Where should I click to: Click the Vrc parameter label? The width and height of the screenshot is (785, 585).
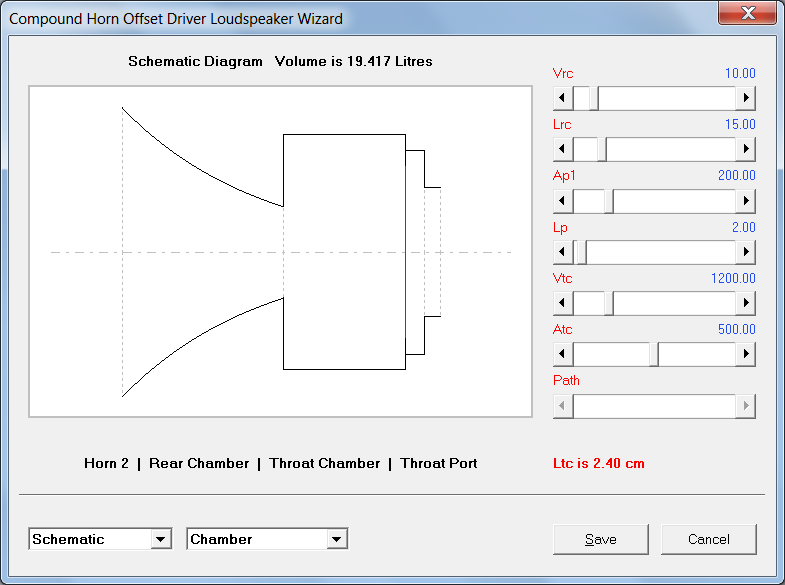point(563,73)
